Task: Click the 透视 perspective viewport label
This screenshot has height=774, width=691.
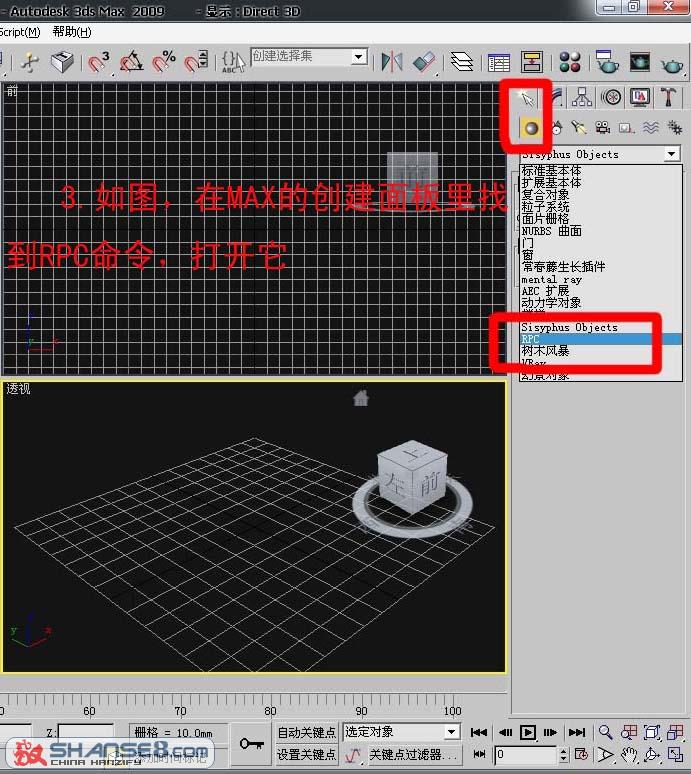Action: [18, 389]
